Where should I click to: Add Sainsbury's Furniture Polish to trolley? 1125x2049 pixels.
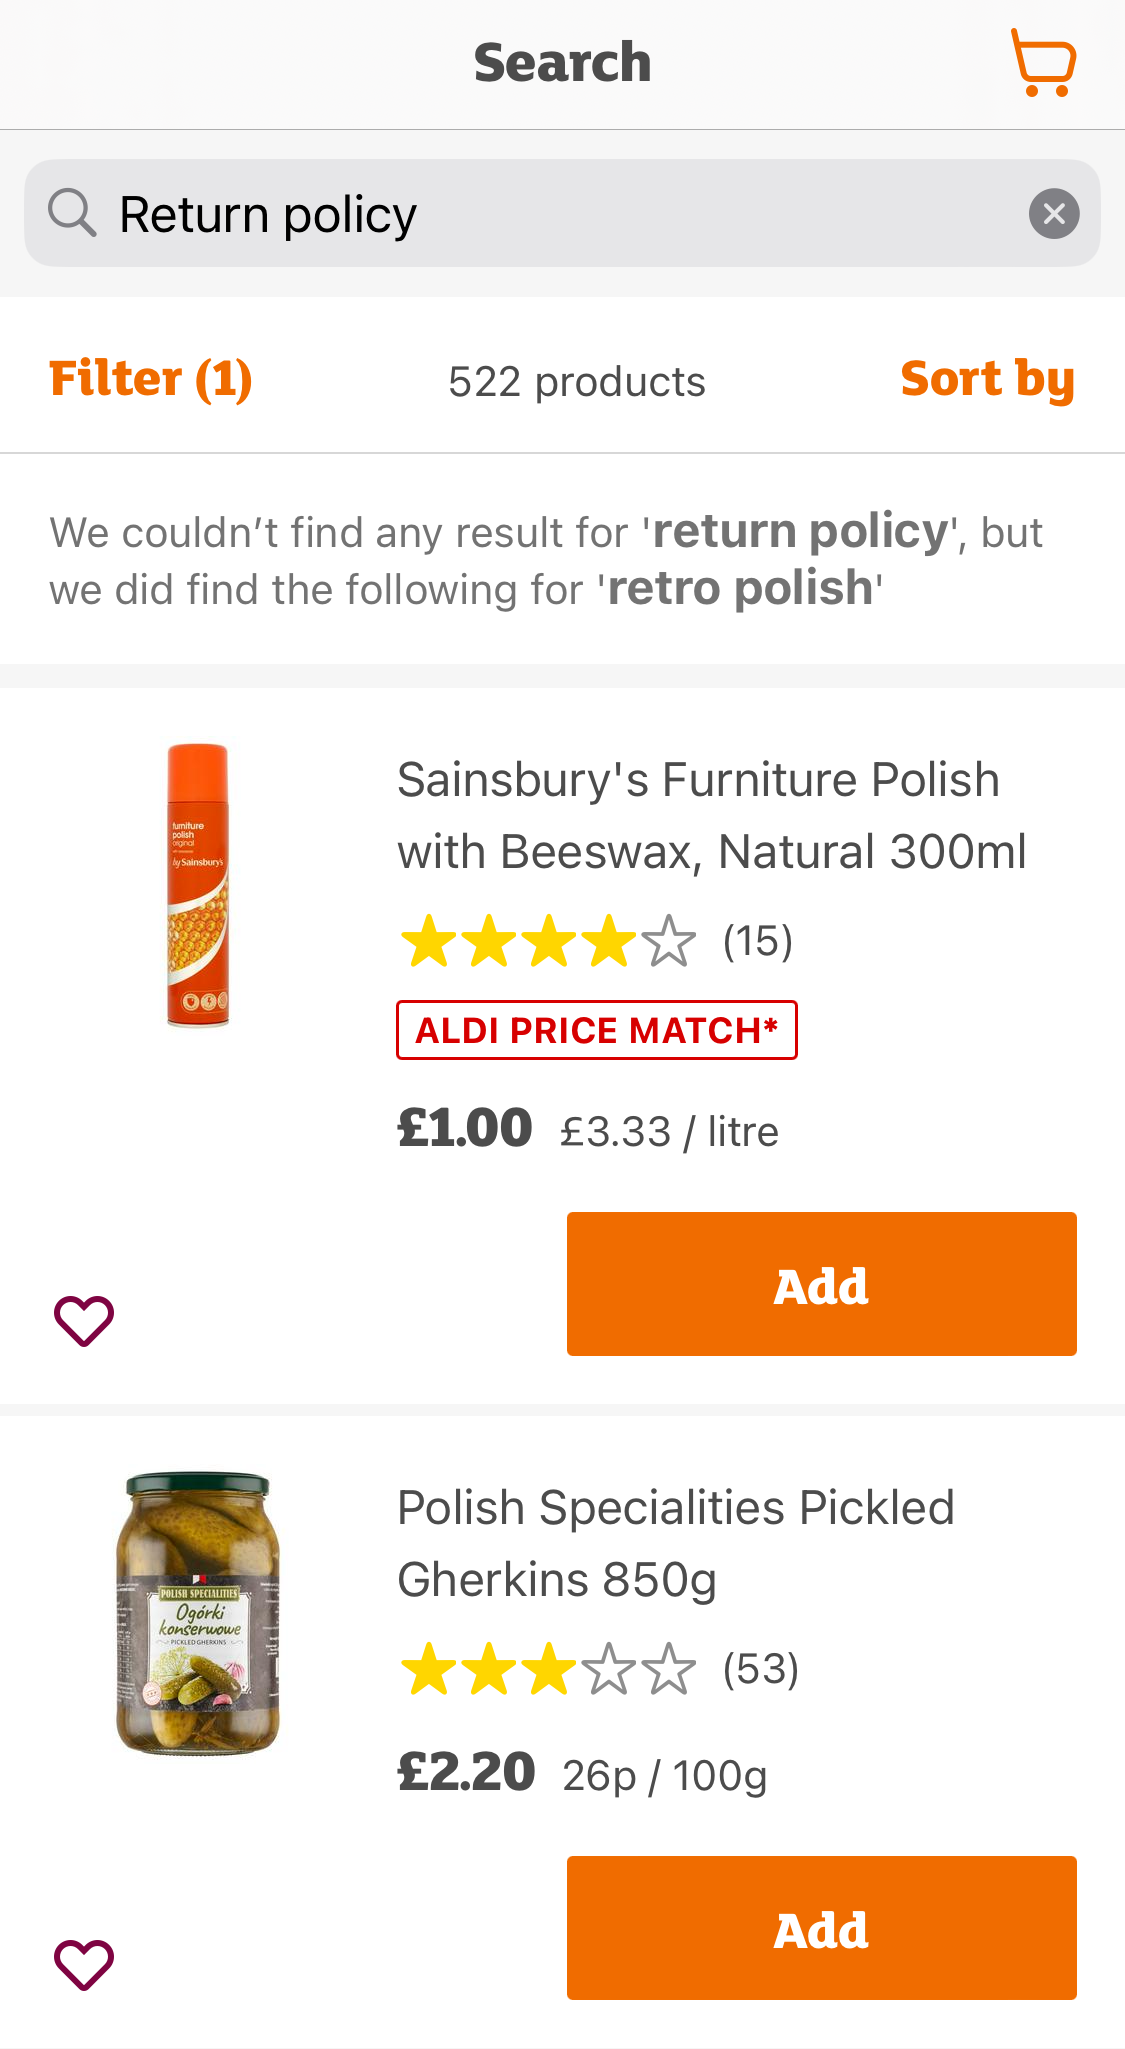(821, 1284)
